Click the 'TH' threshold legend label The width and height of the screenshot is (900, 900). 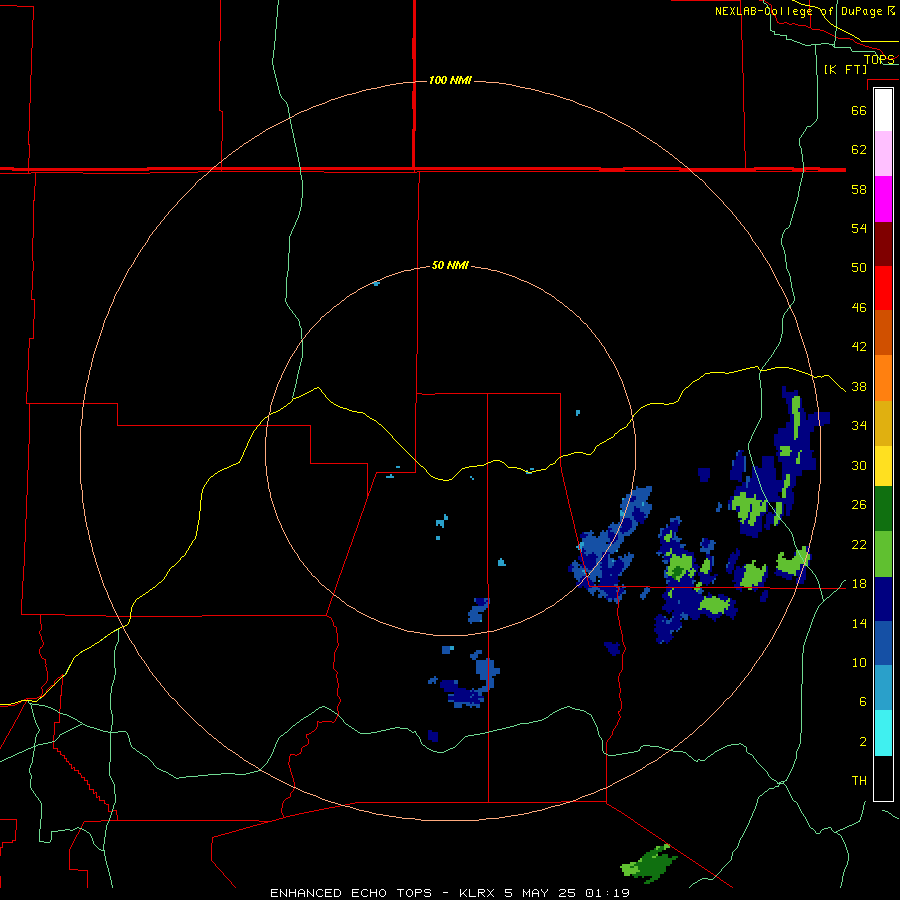[x=859, y=781]
